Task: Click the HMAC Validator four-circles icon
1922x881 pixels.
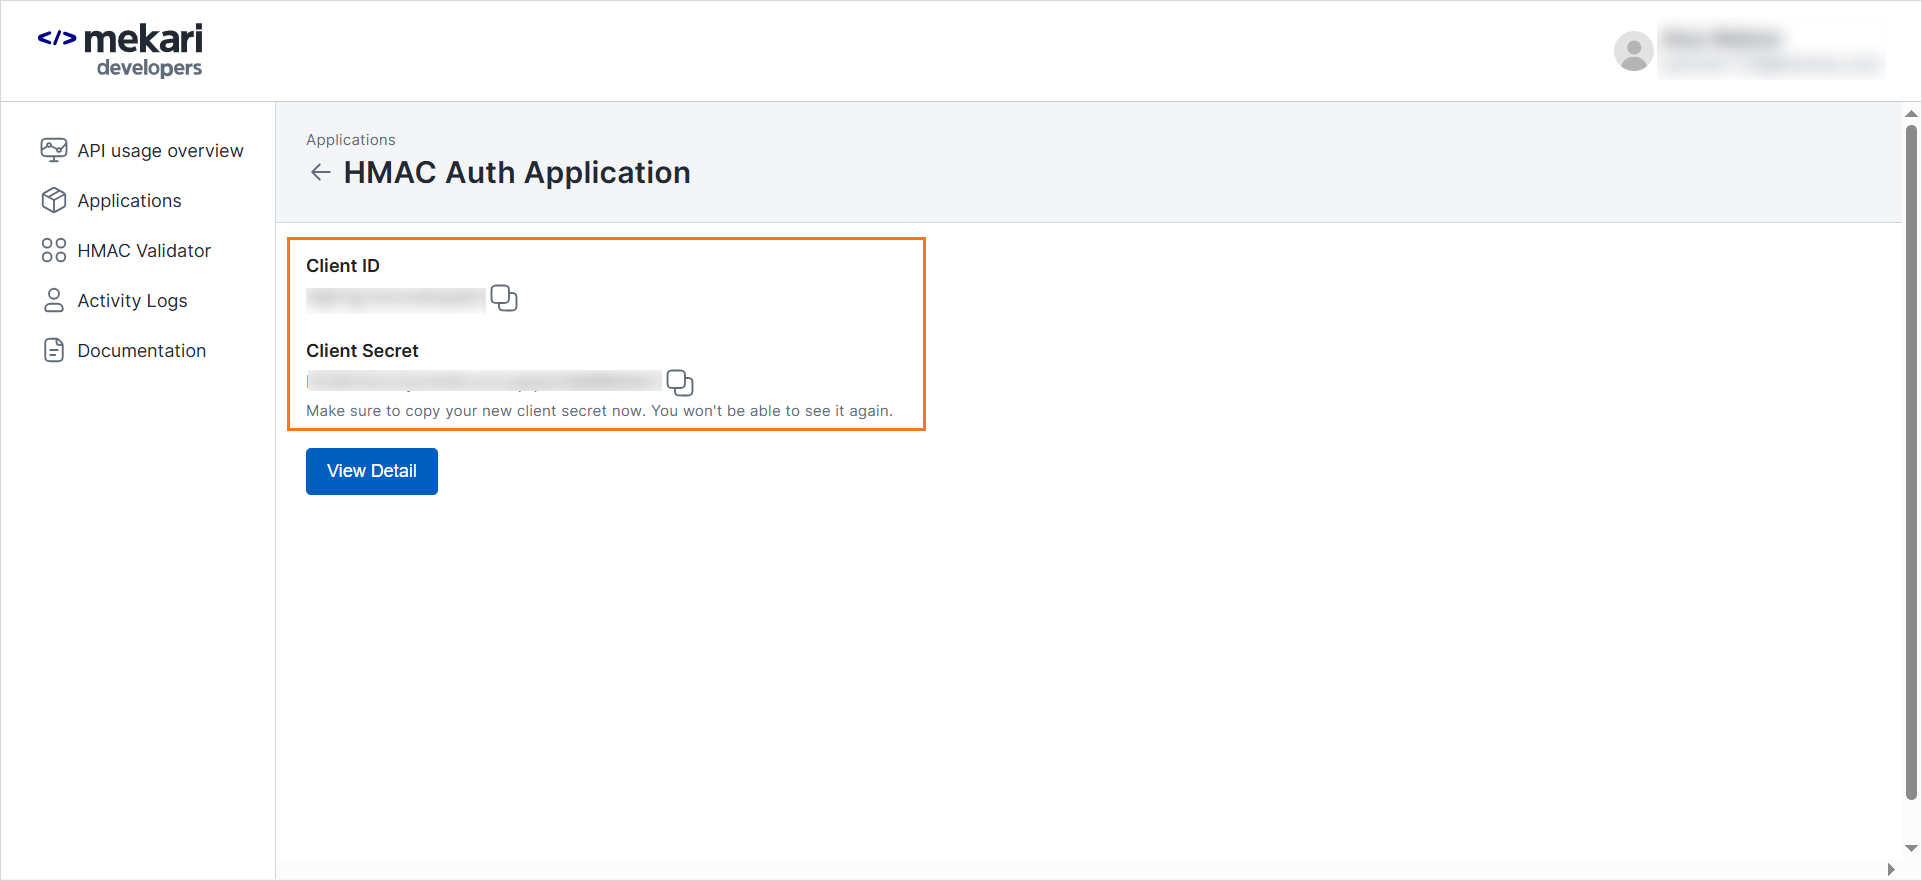Action: (54, 250)
